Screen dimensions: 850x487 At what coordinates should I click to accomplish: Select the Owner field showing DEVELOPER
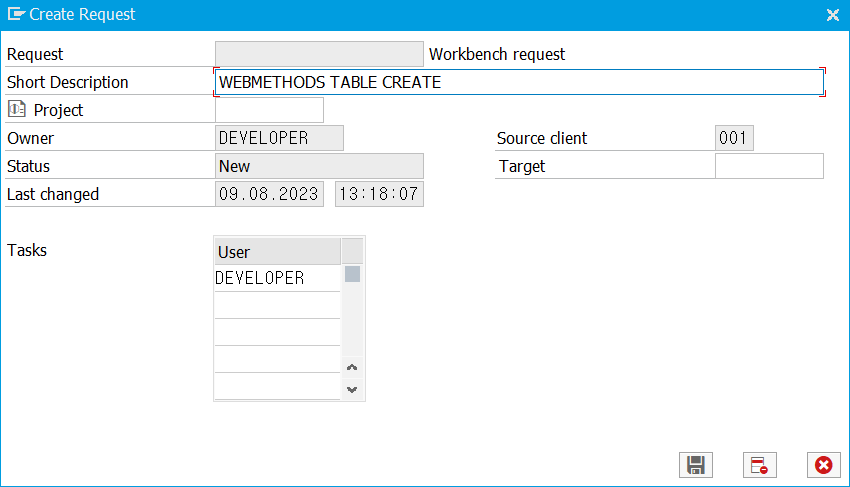tap(279, 138)
